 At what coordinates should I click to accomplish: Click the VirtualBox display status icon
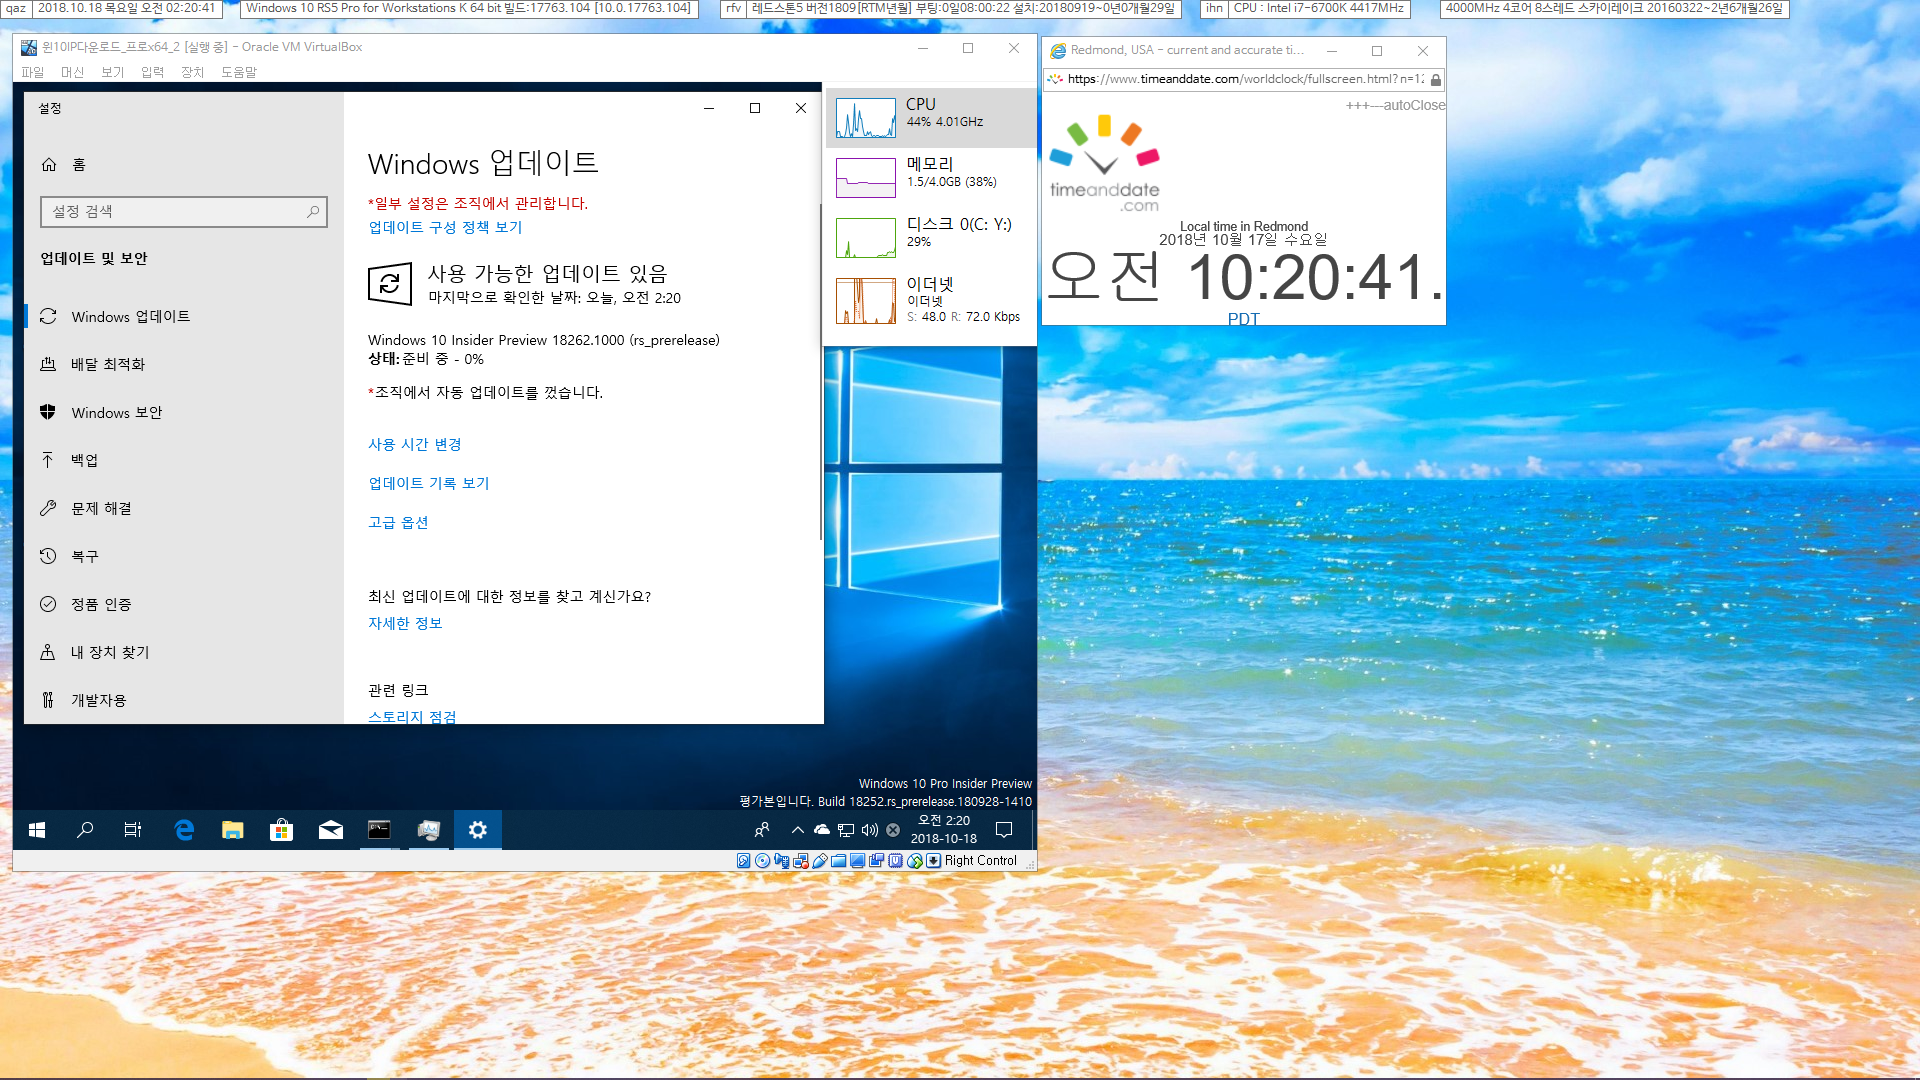pyautogui.click(x=857, y=861)
